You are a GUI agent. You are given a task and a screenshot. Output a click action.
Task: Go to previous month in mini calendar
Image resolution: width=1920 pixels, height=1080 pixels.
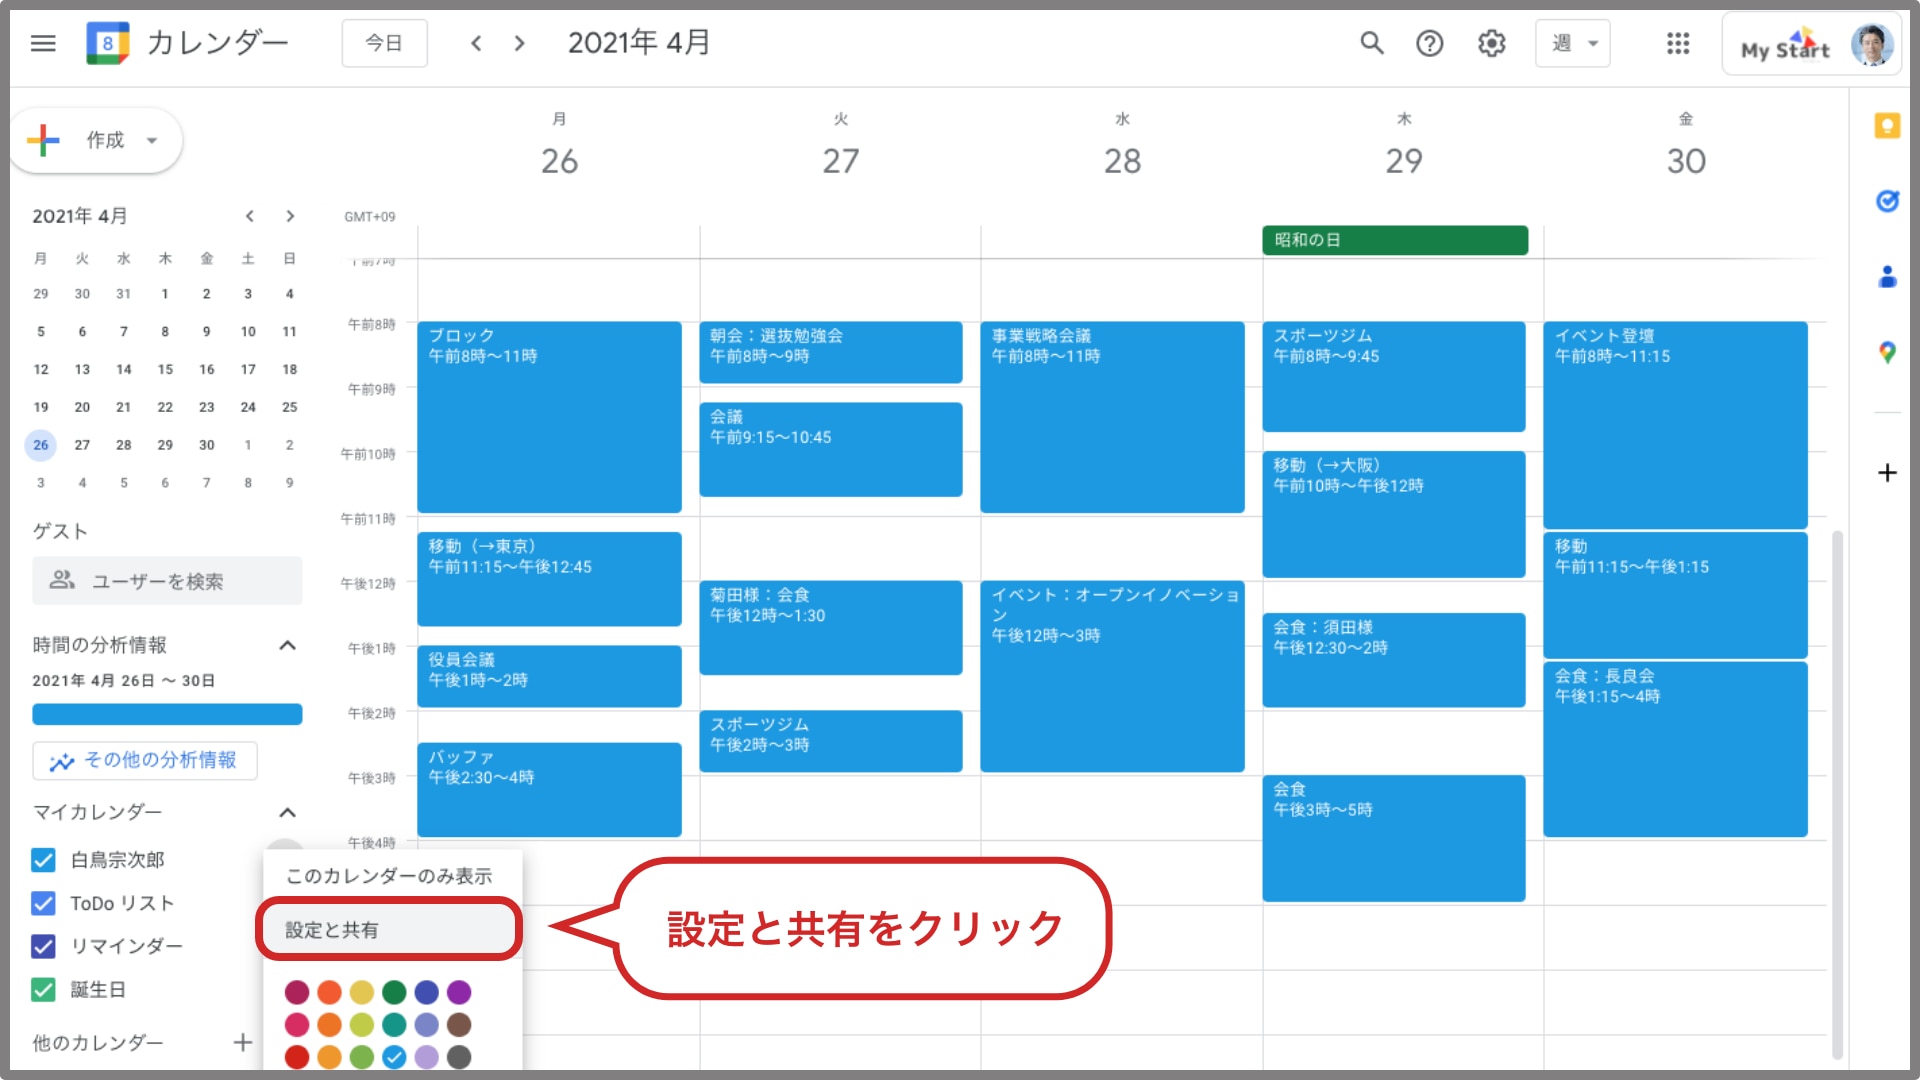click(x=250, y=216)
